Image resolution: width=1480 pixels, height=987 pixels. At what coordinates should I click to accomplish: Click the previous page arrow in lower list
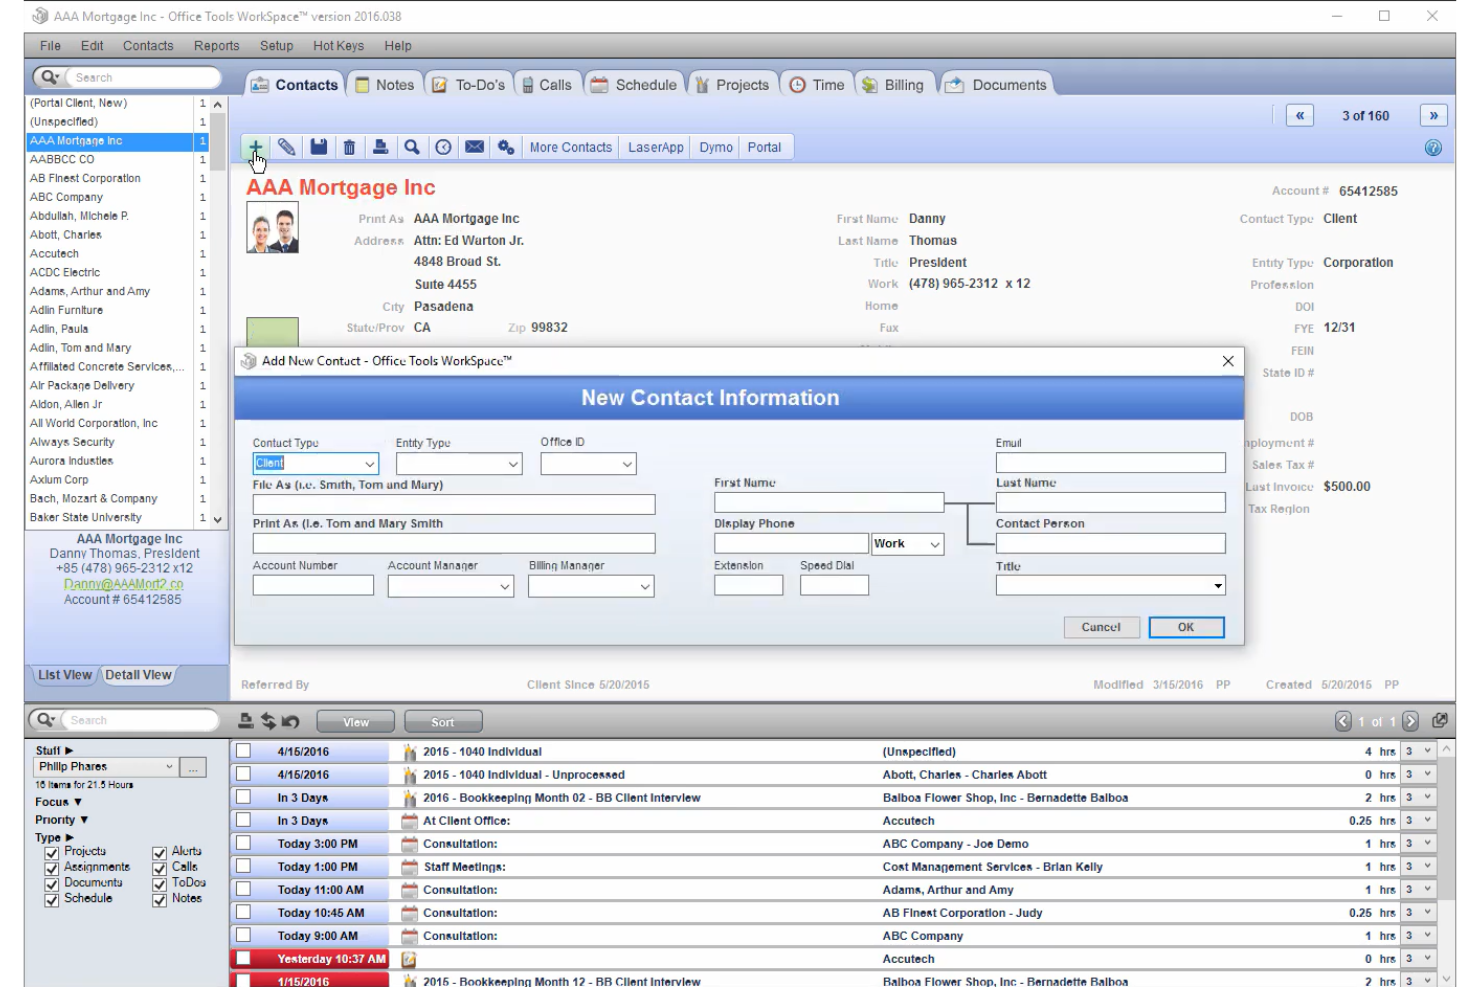pyautogui.click(x=1343, y=721)
